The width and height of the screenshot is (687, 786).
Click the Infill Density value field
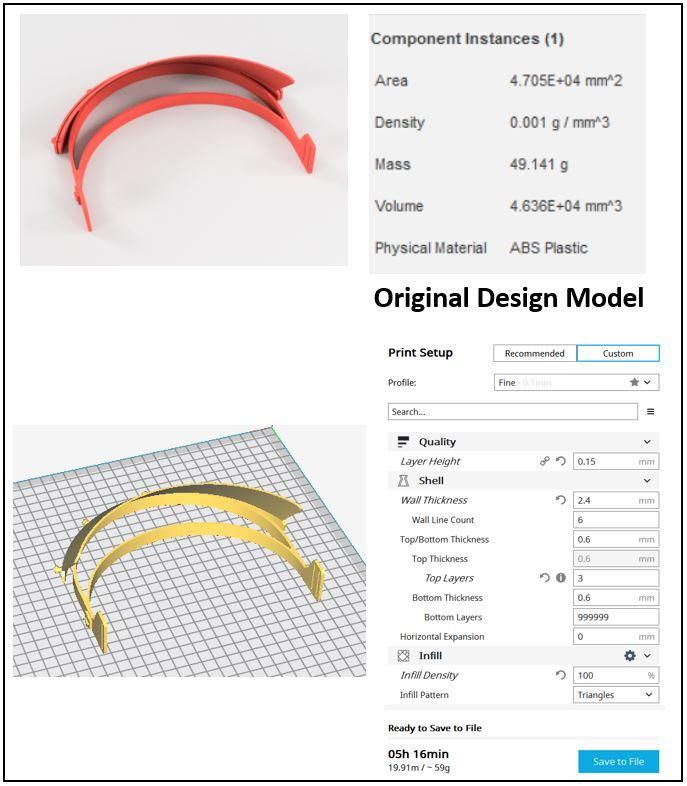click(x=616, y=675)
